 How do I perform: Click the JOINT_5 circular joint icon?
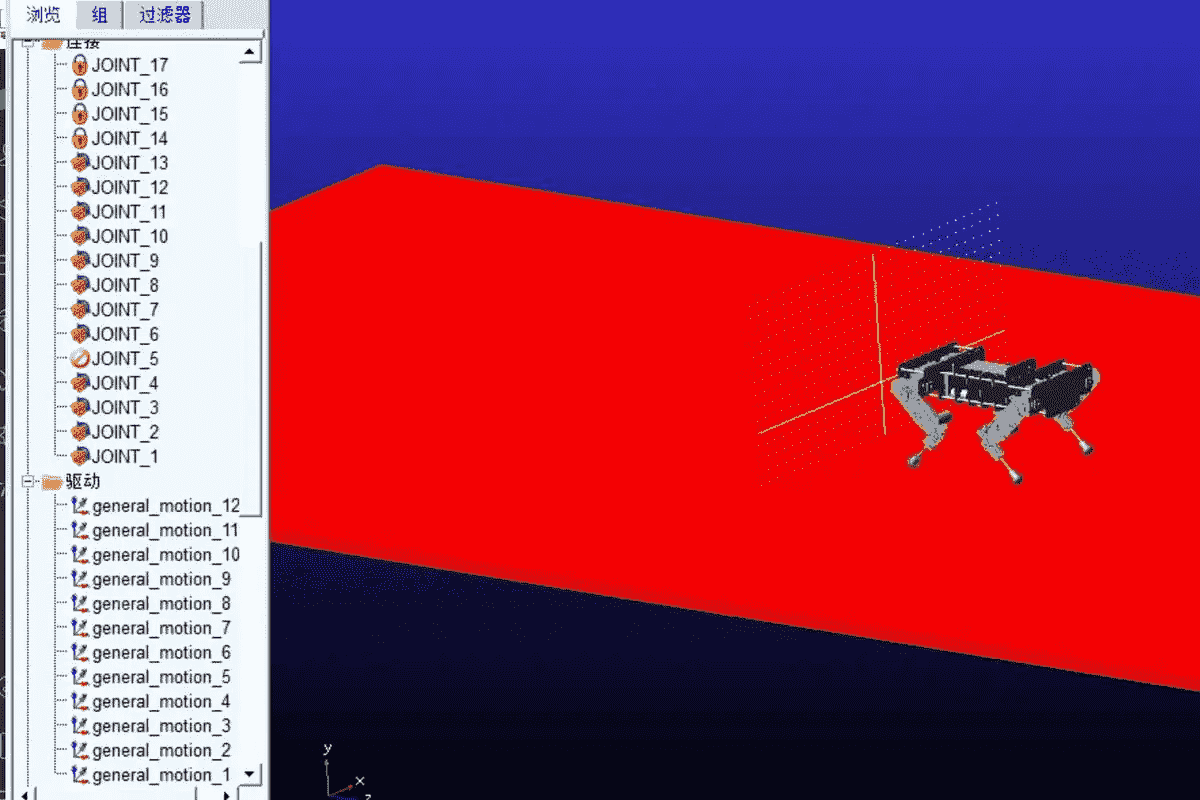tap(80, 358)
